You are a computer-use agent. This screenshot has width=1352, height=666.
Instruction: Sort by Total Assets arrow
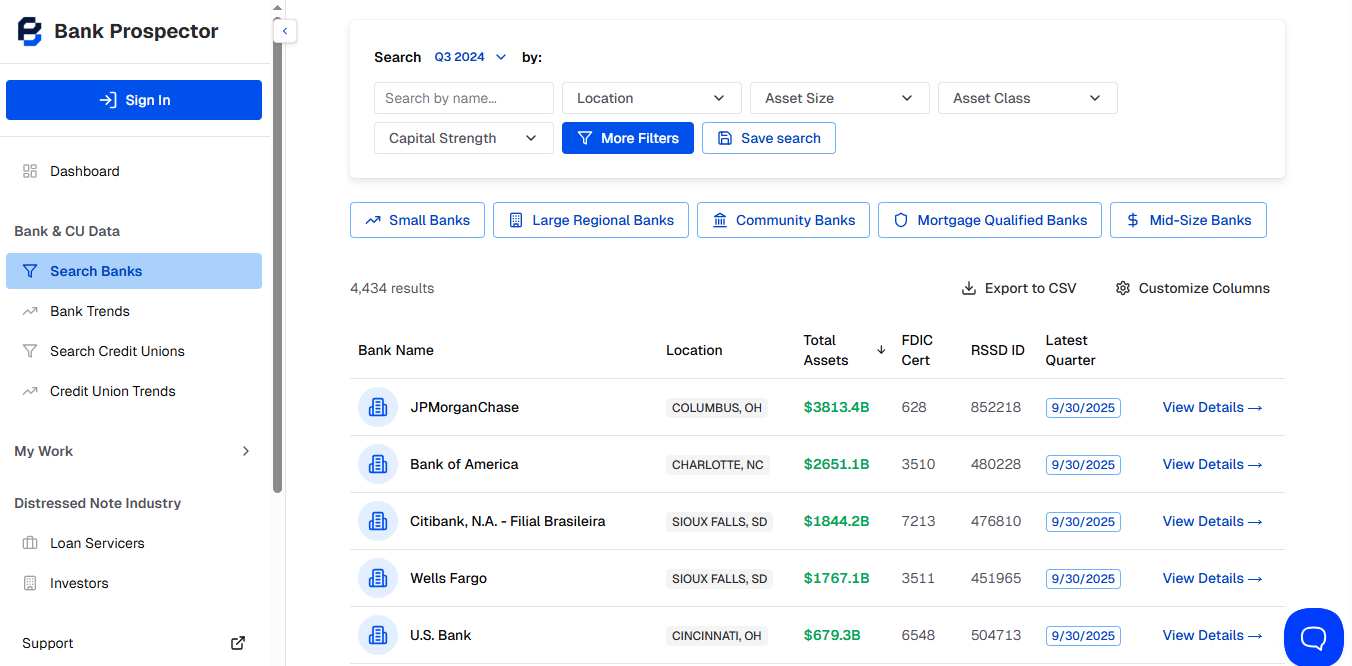click(x=881, y=350)
